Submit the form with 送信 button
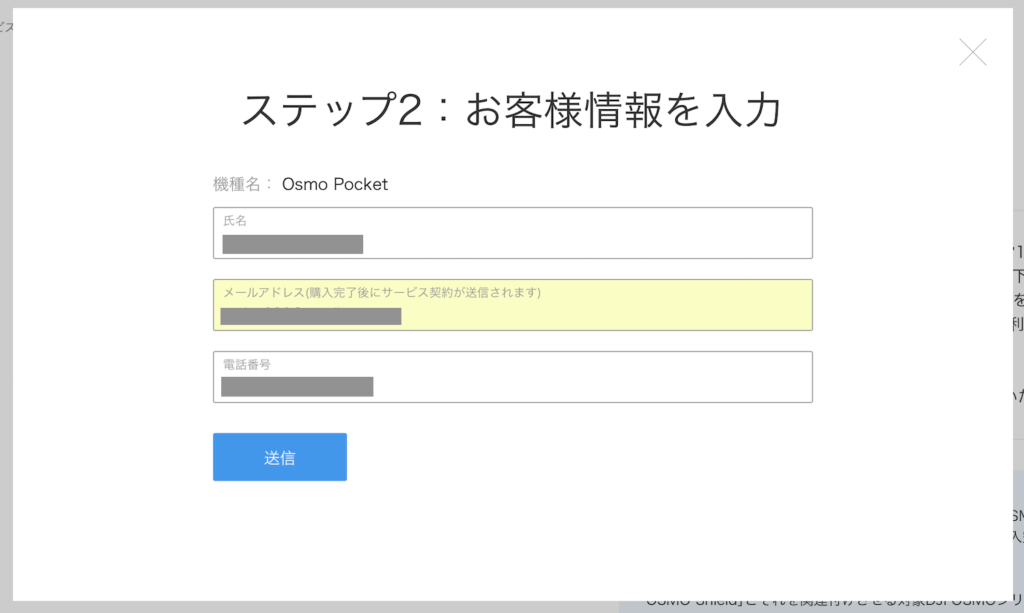The image size is (1024, 613). [x=280, y=457]
